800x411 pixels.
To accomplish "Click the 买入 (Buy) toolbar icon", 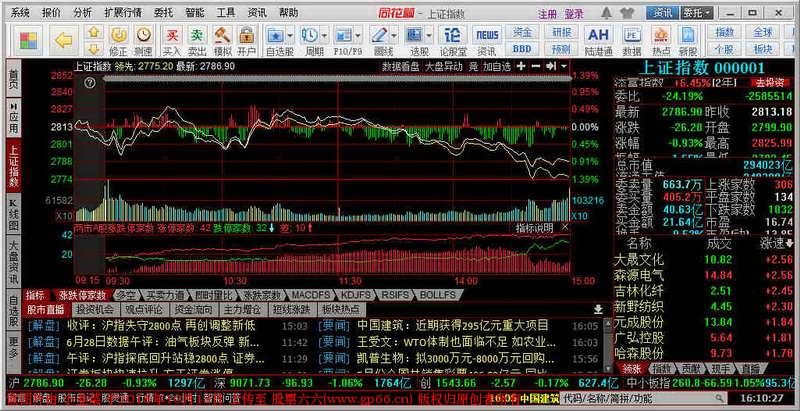I will coord(171,41).
